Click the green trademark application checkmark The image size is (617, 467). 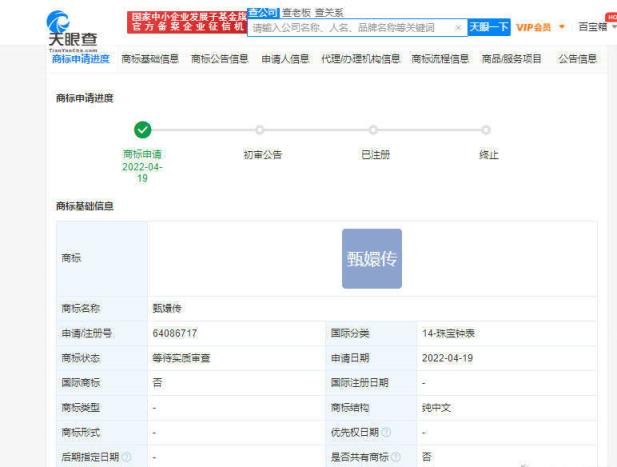[142, 129]
